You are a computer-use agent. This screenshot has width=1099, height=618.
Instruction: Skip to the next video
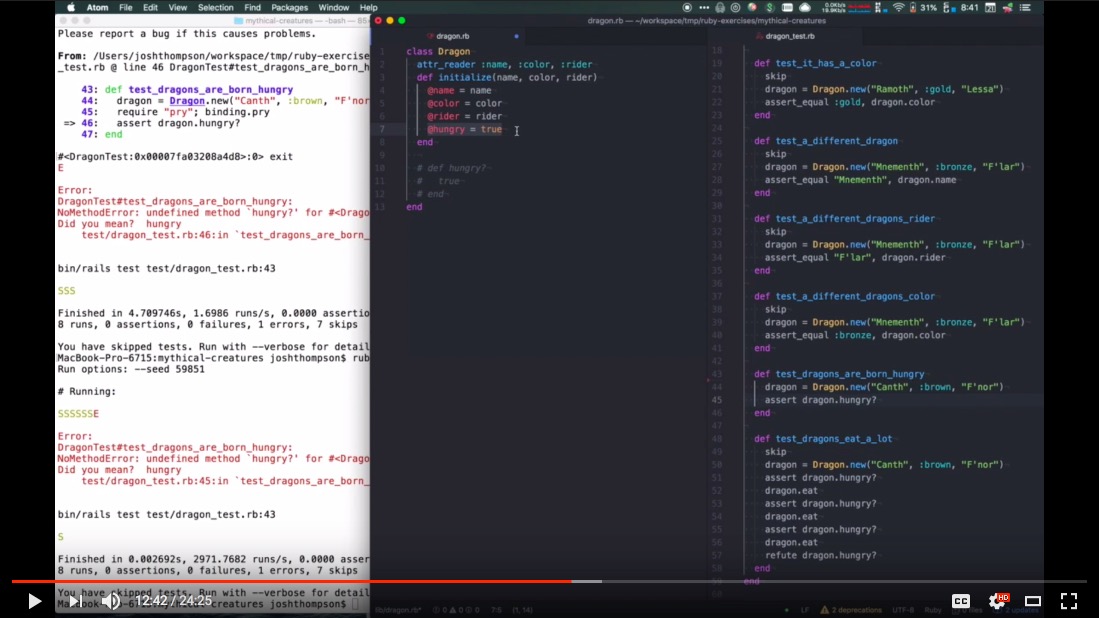[x=74, y=601]
